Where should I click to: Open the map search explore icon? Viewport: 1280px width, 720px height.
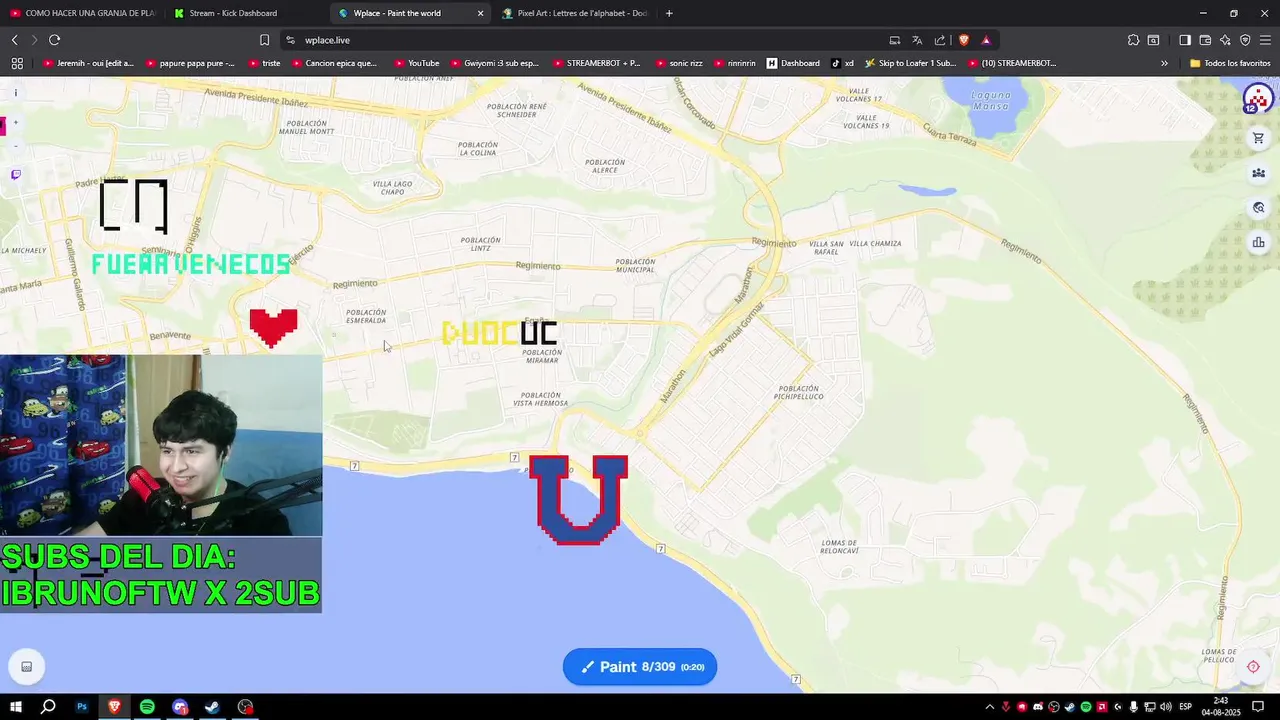click(1258, 208)
